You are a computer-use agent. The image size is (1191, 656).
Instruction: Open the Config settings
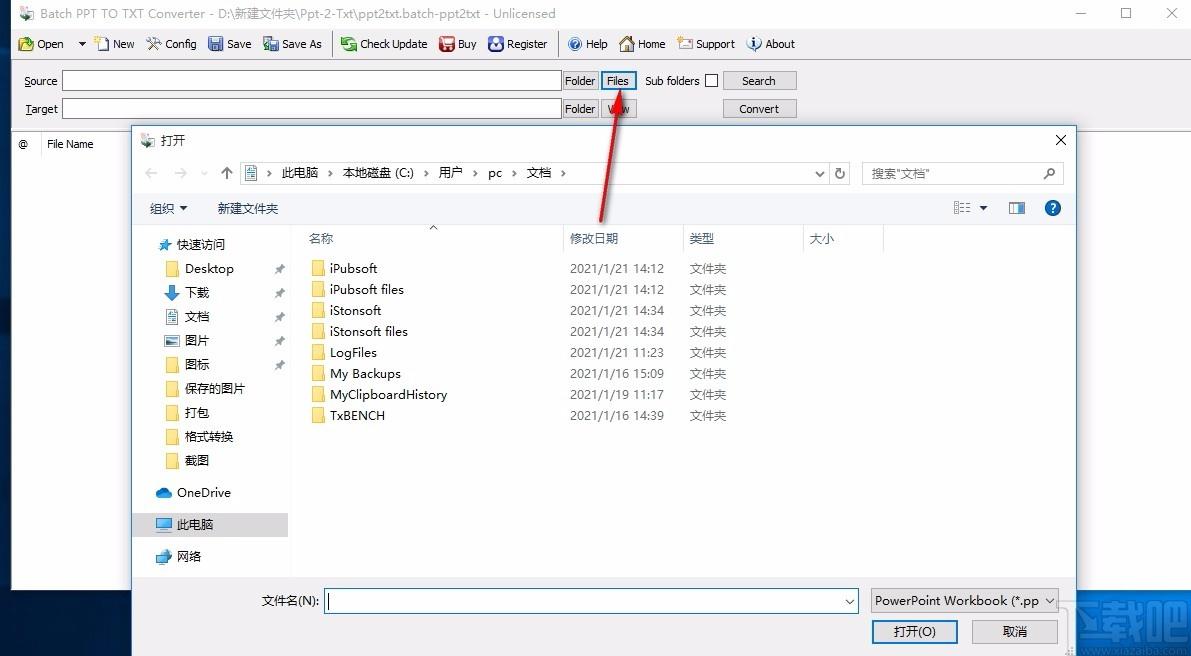(172, 44)
